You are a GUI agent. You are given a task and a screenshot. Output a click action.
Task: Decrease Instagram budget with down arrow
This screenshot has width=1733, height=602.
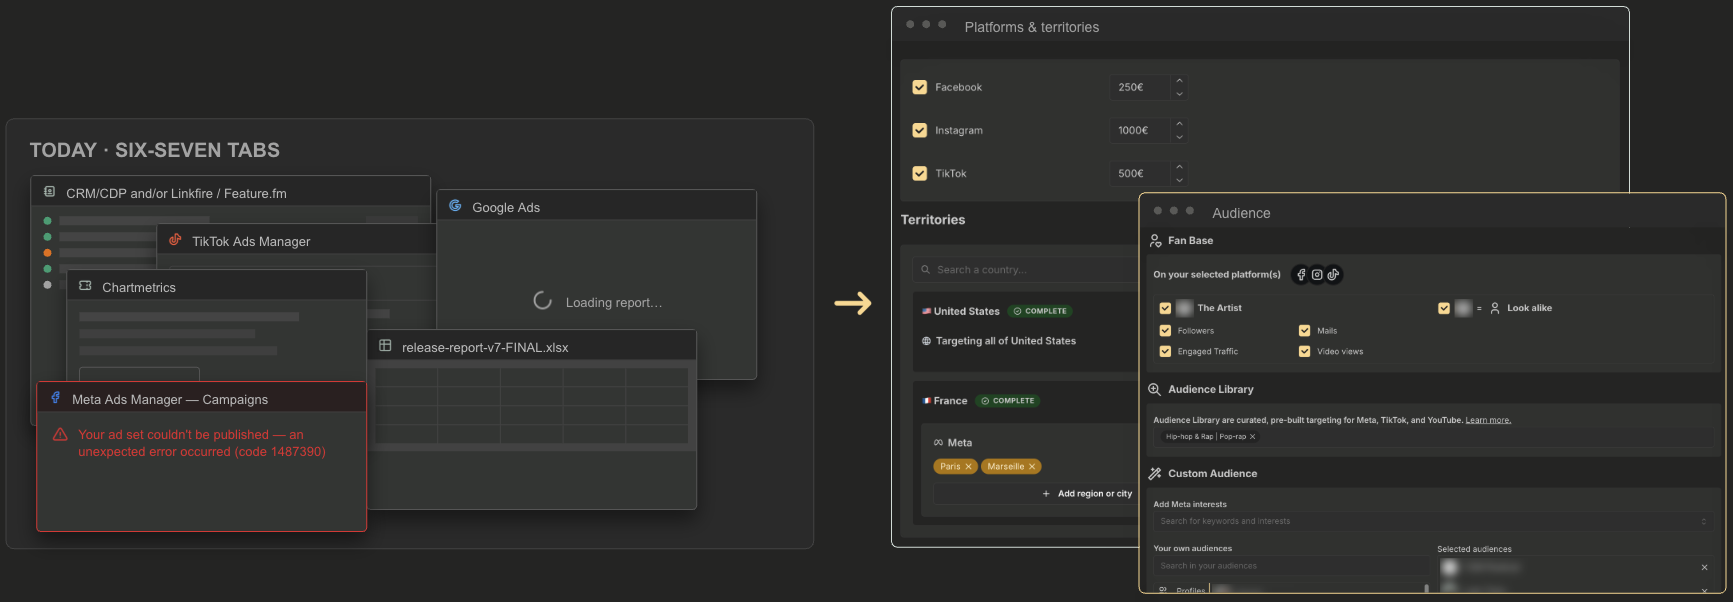1179,137
